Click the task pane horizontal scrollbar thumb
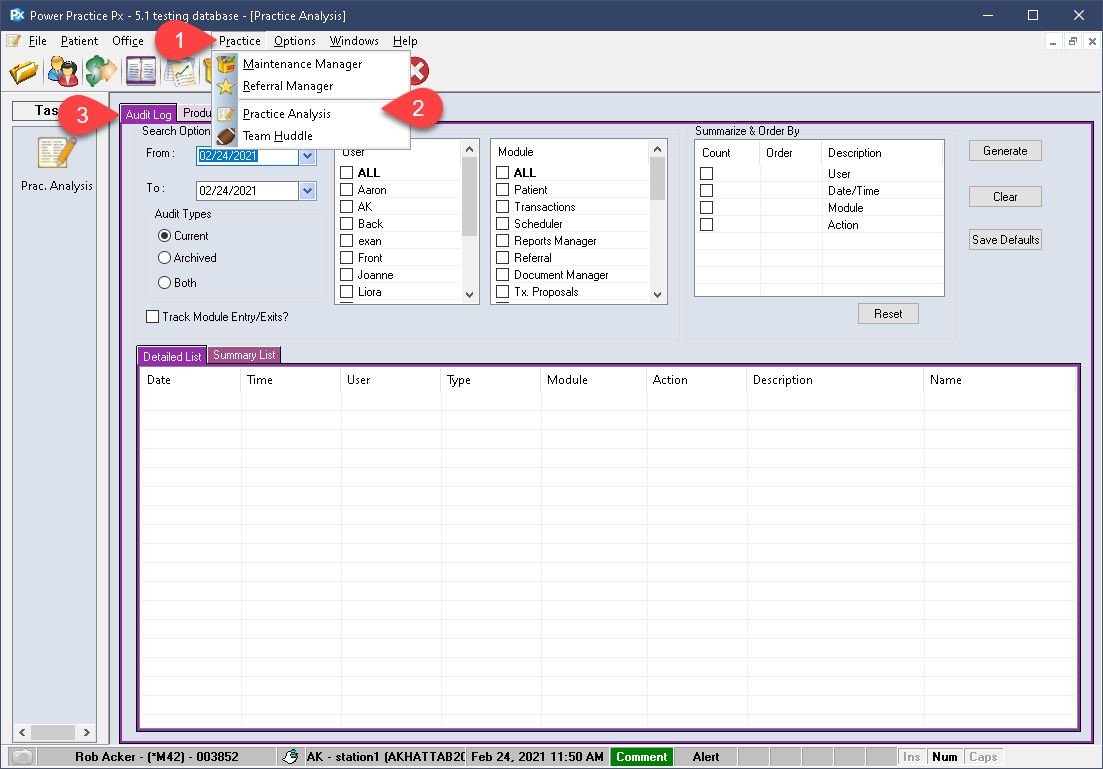The width and height of the screenshot is (1103, 769). [x=53, y=732]
